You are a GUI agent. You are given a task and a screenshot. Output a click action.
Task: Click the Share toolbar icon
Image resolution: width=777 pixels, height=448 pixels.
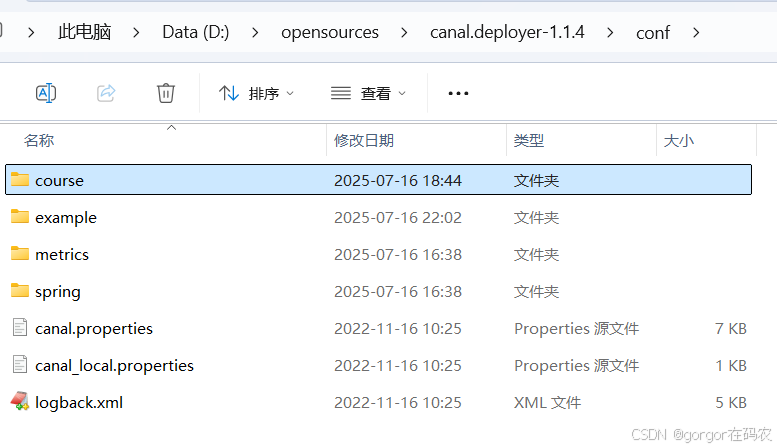[x=106, y=93]
